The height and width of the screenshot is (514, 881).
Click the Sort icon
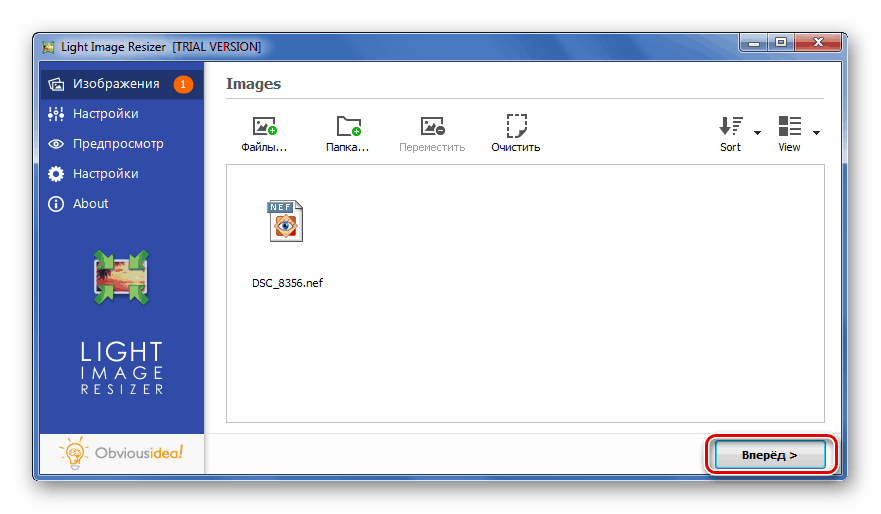click(730, 126)
